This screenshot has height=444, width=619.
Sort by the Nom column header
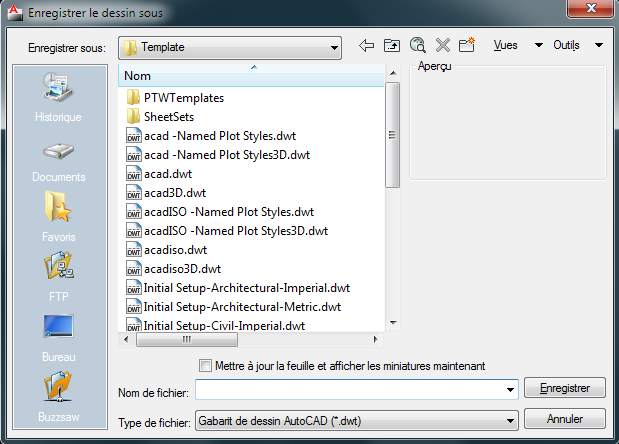[251, 75]
